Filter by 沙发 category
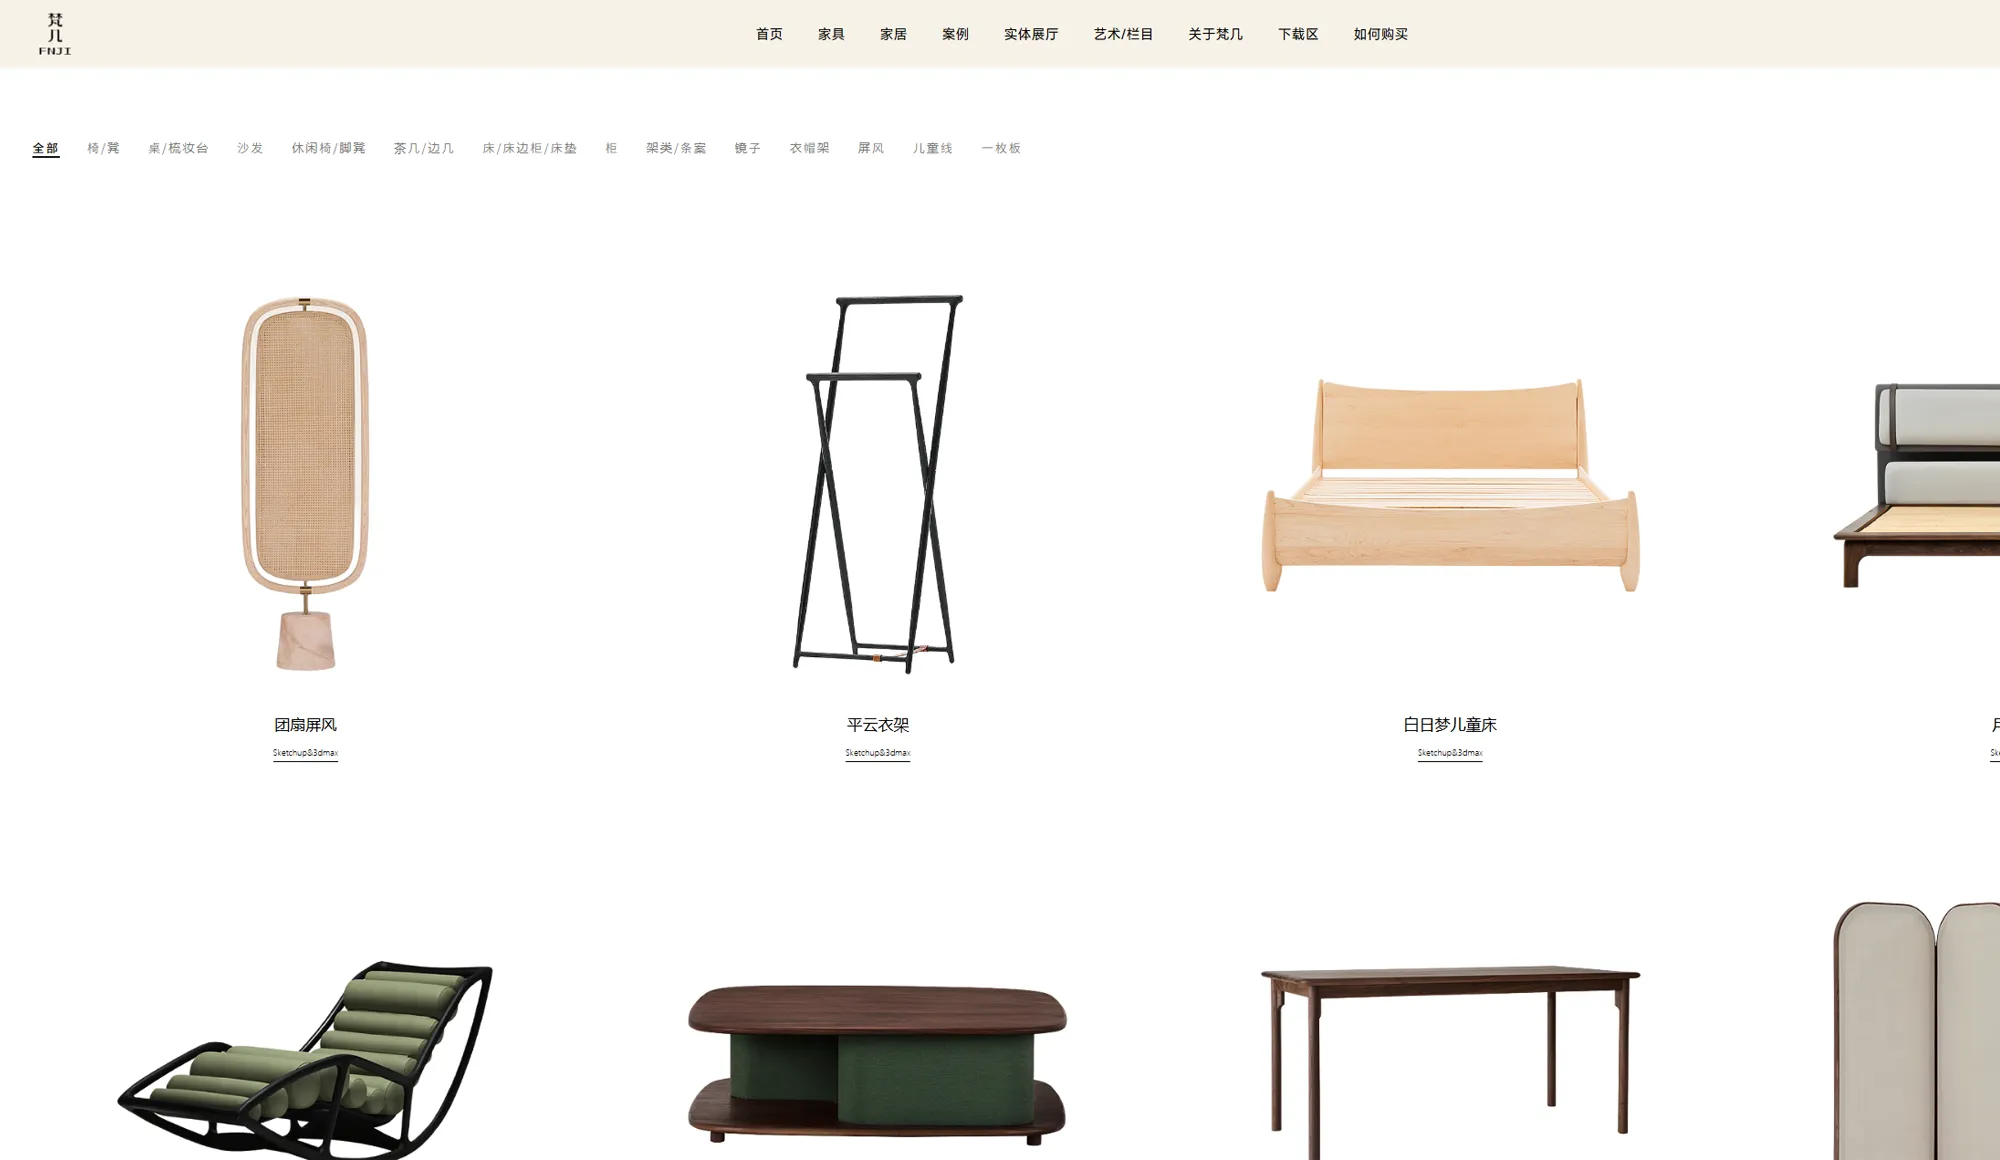 [250, 148]
